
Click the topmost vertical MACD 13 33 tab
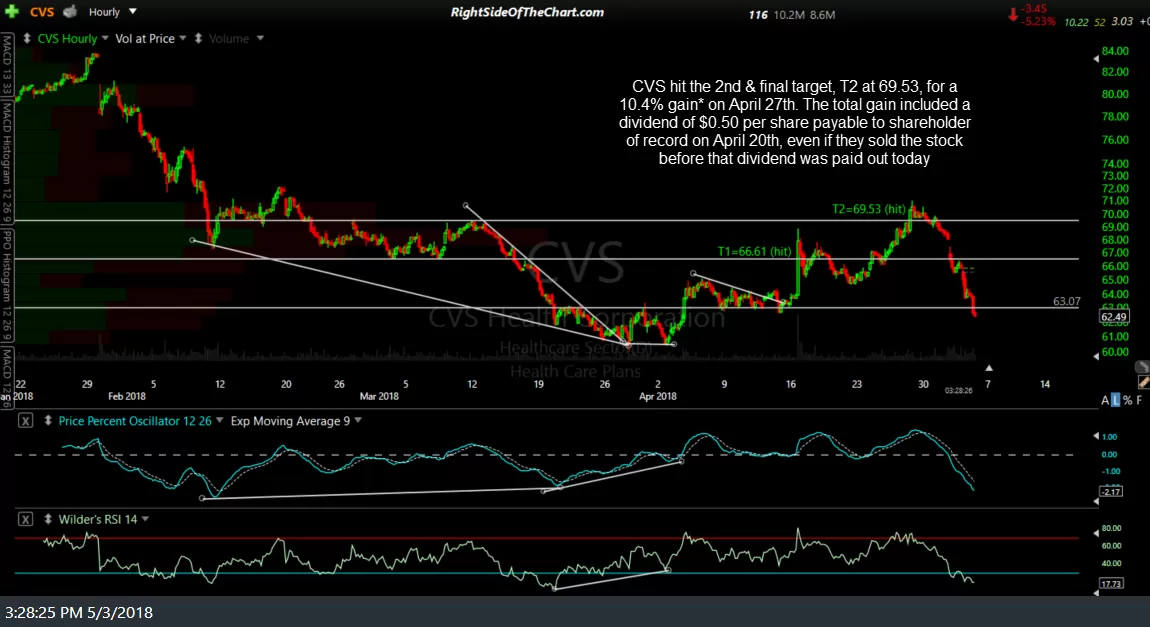pos(7,65)
